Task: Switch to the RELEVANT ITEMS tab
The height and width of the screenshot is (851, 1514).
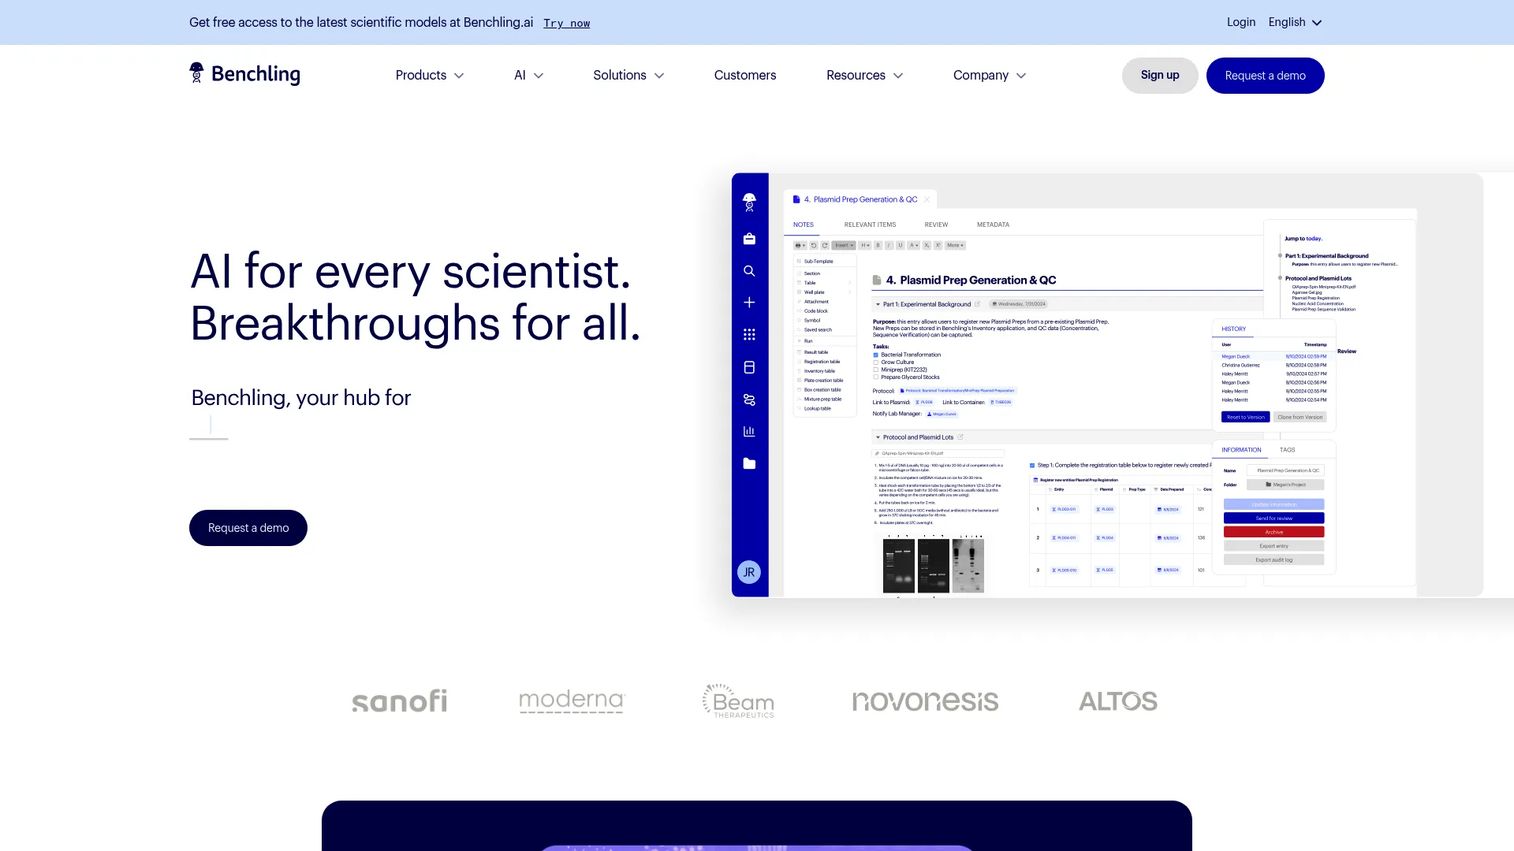Action: click(x=870, y=225)
